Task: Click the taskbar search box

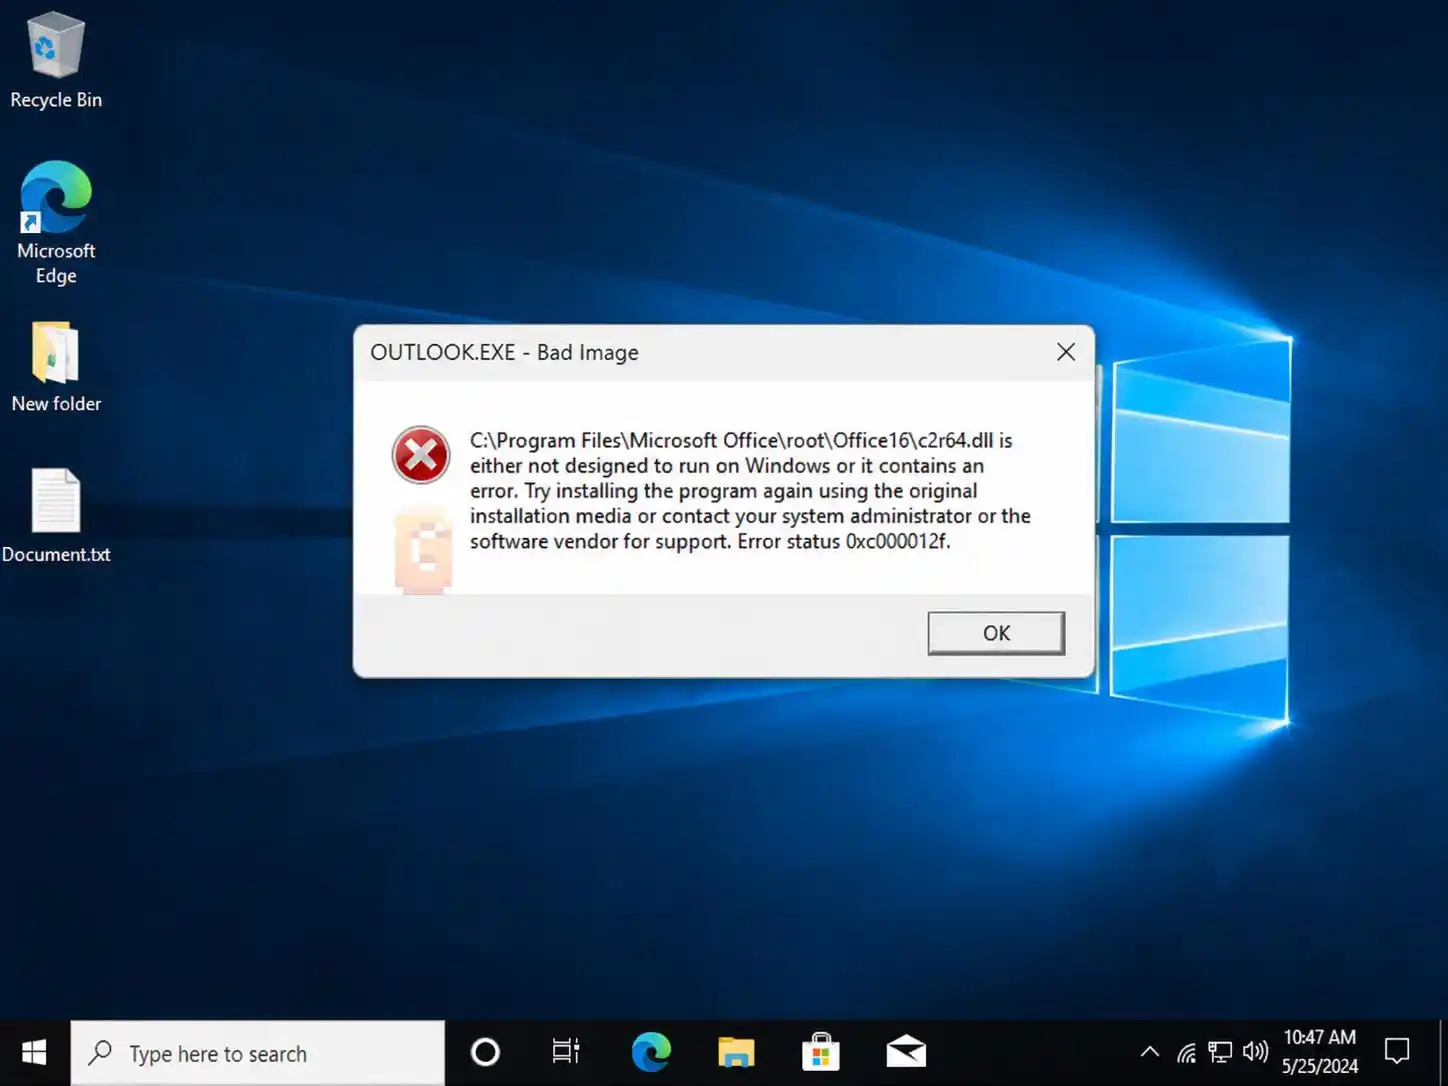Action: [x=258, y=1053]
